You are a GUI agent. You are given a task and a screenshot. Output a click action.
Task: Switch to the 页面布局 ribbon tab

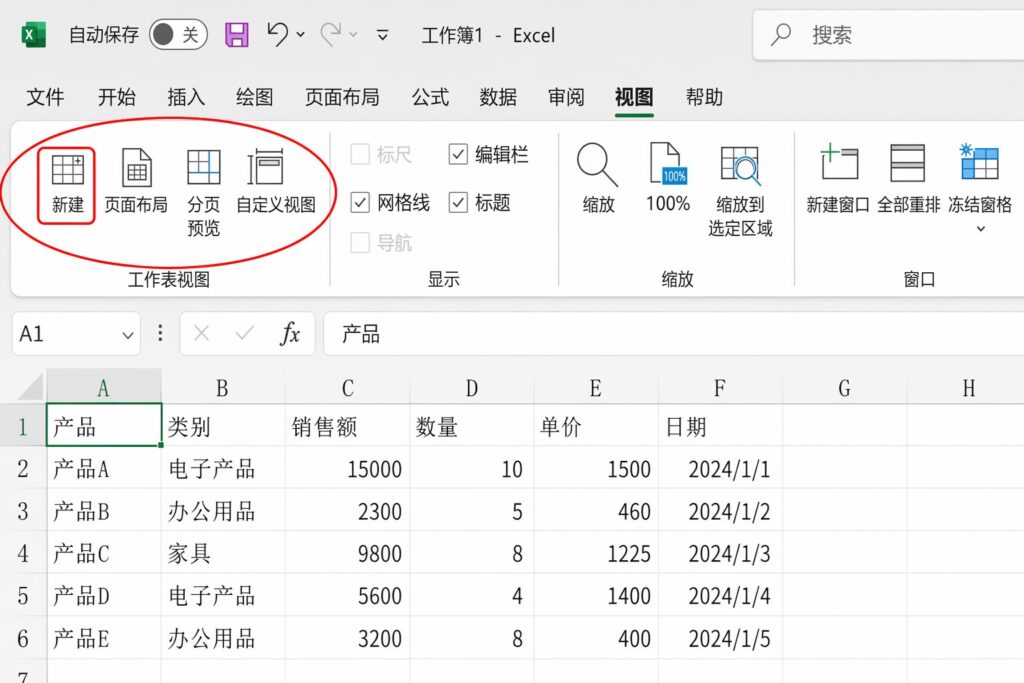342,97
